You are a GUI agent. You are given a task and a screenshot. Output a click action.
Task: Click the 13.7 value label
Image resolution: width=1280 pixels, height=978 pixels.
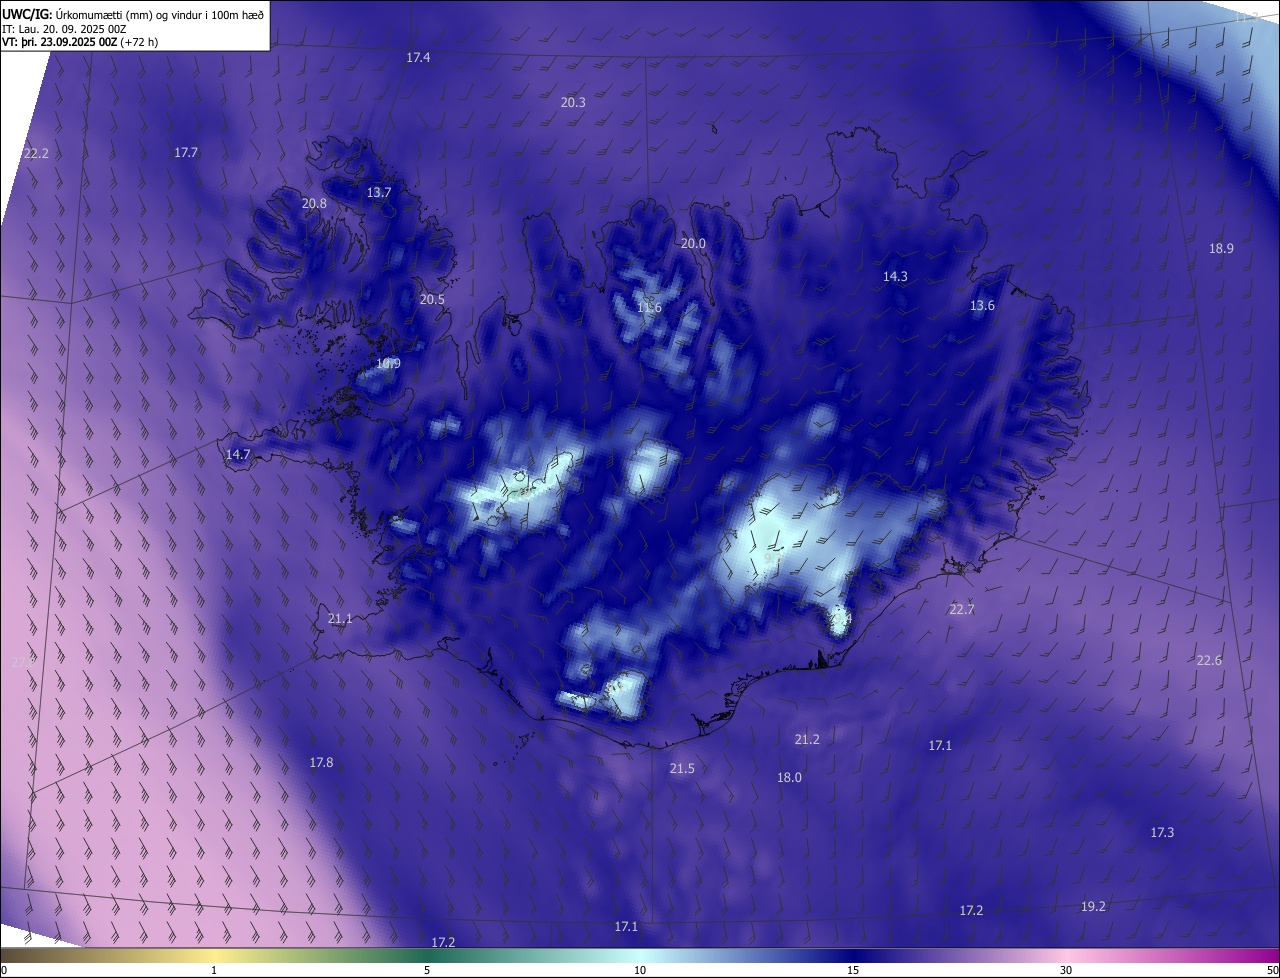(379, 193)
